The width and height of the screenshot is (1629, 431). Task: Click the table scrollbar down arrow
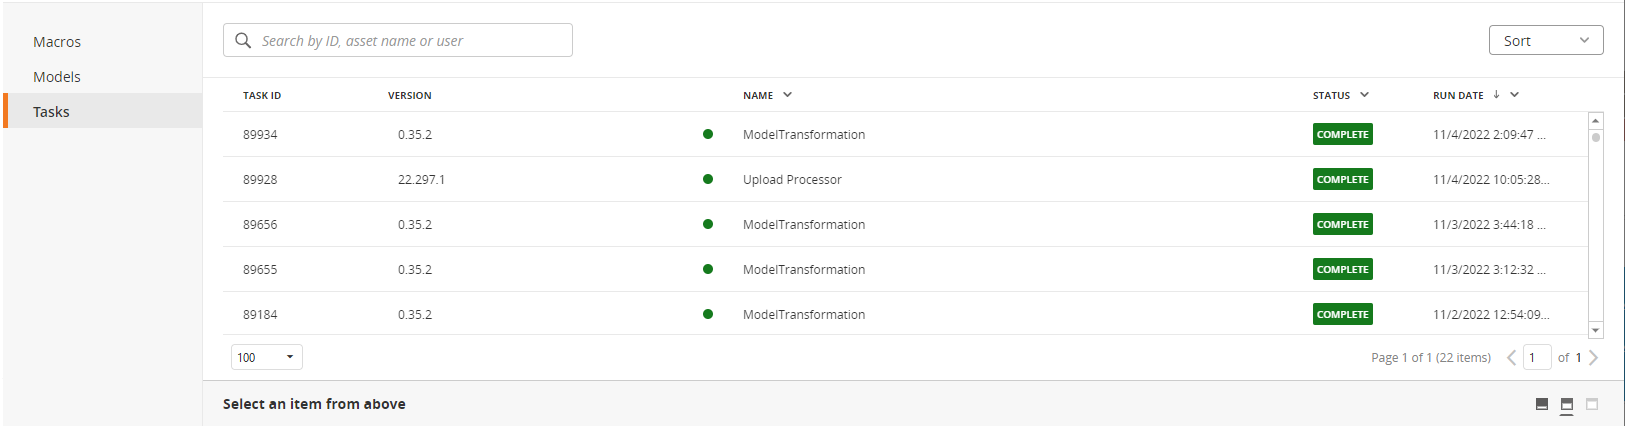pos(1595,330)
